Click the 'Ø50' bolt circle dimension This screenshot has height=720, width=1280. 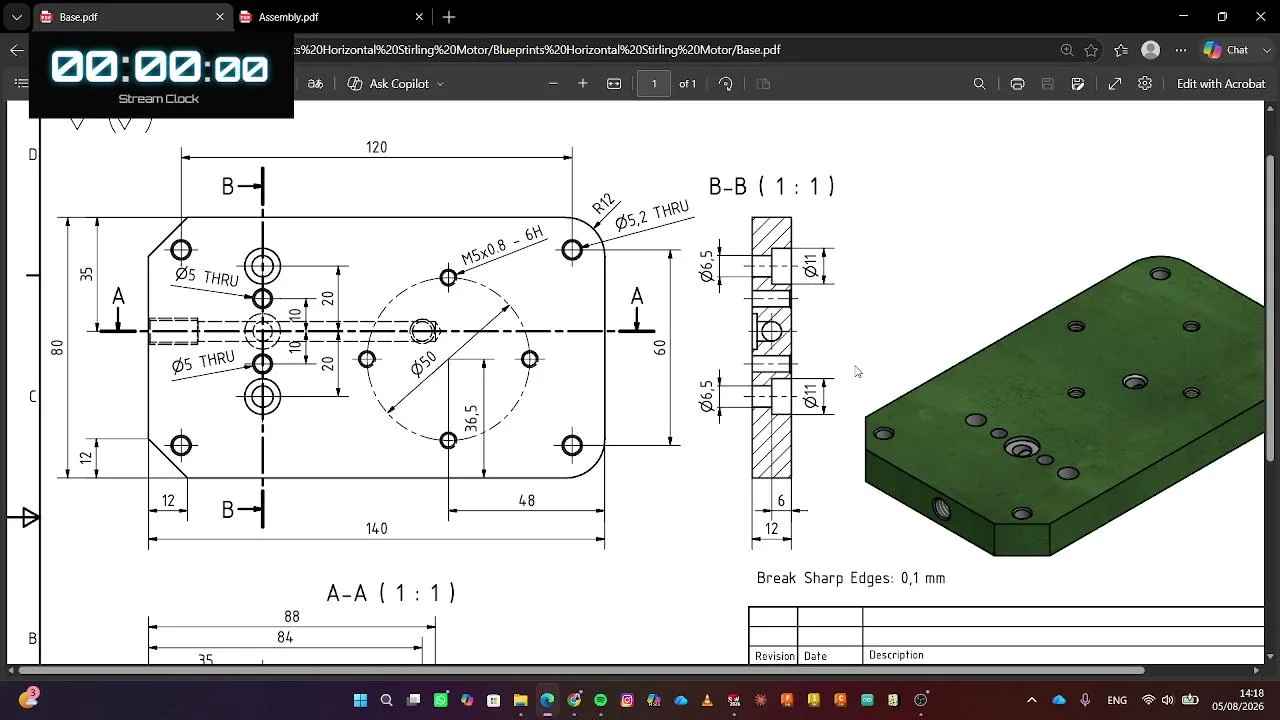(423, 364)
